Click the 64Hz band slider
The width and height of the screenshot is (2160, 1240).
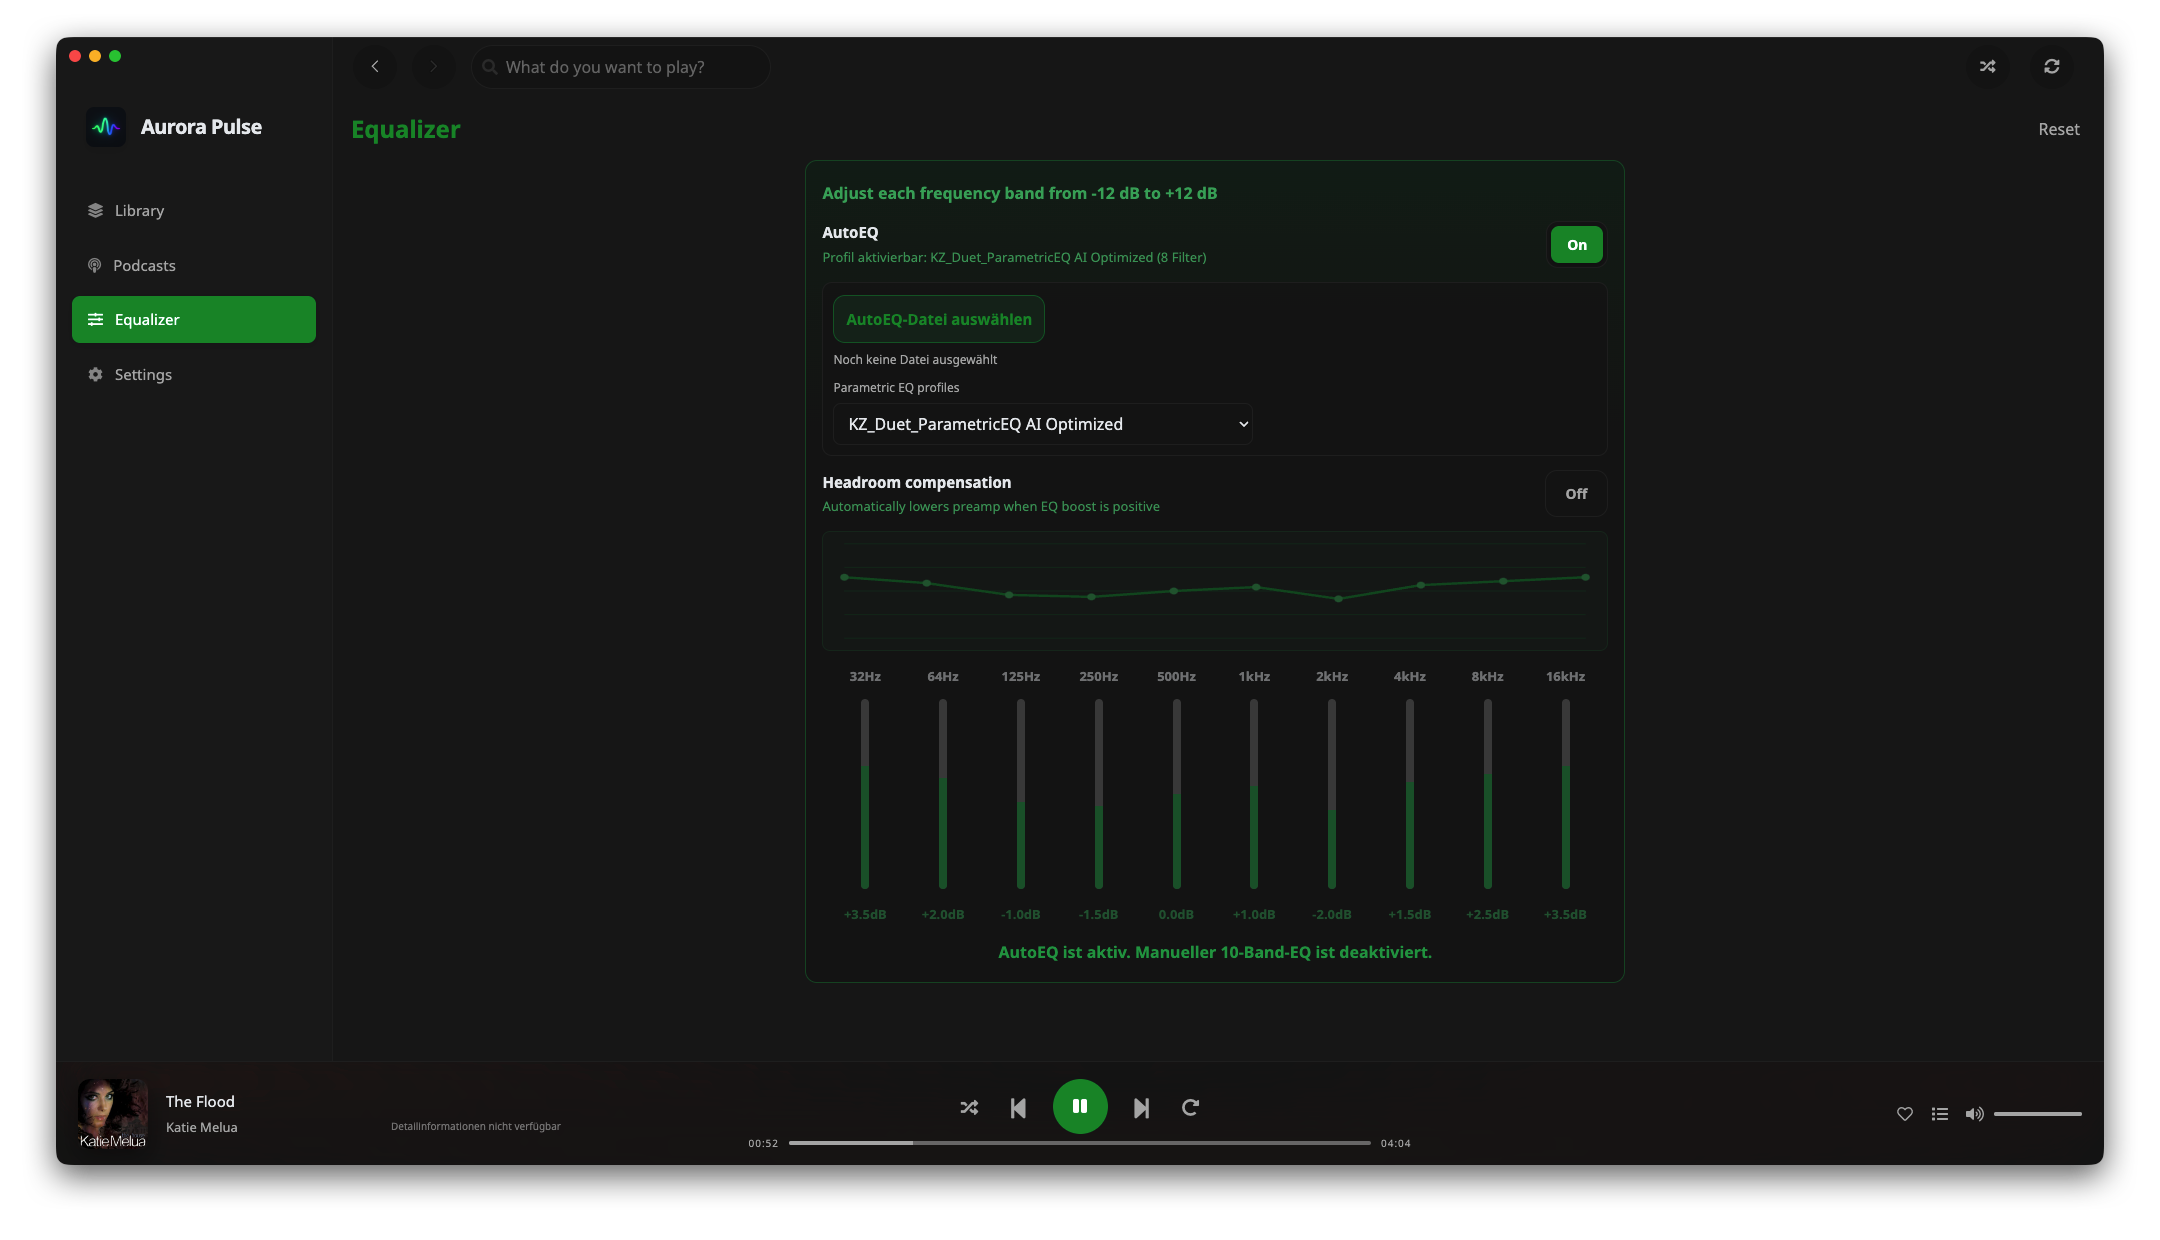click(x=943, y=794)
